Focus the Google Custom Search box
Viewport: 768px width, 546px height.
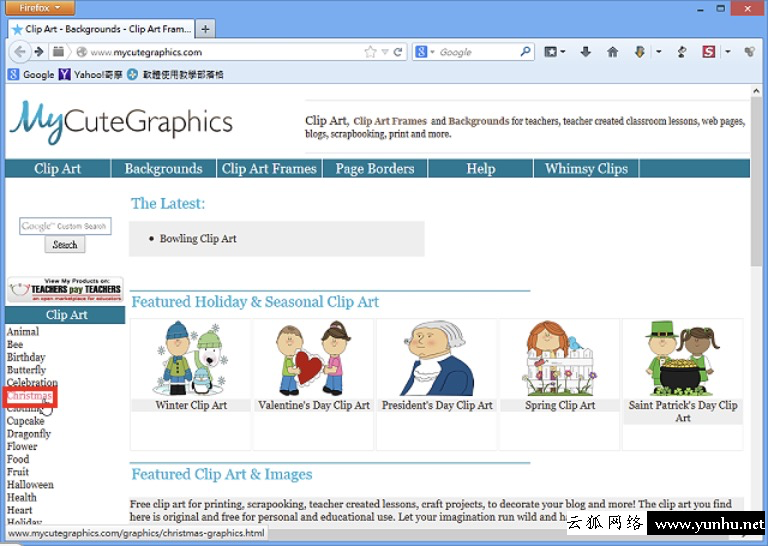tap(65, 226)
